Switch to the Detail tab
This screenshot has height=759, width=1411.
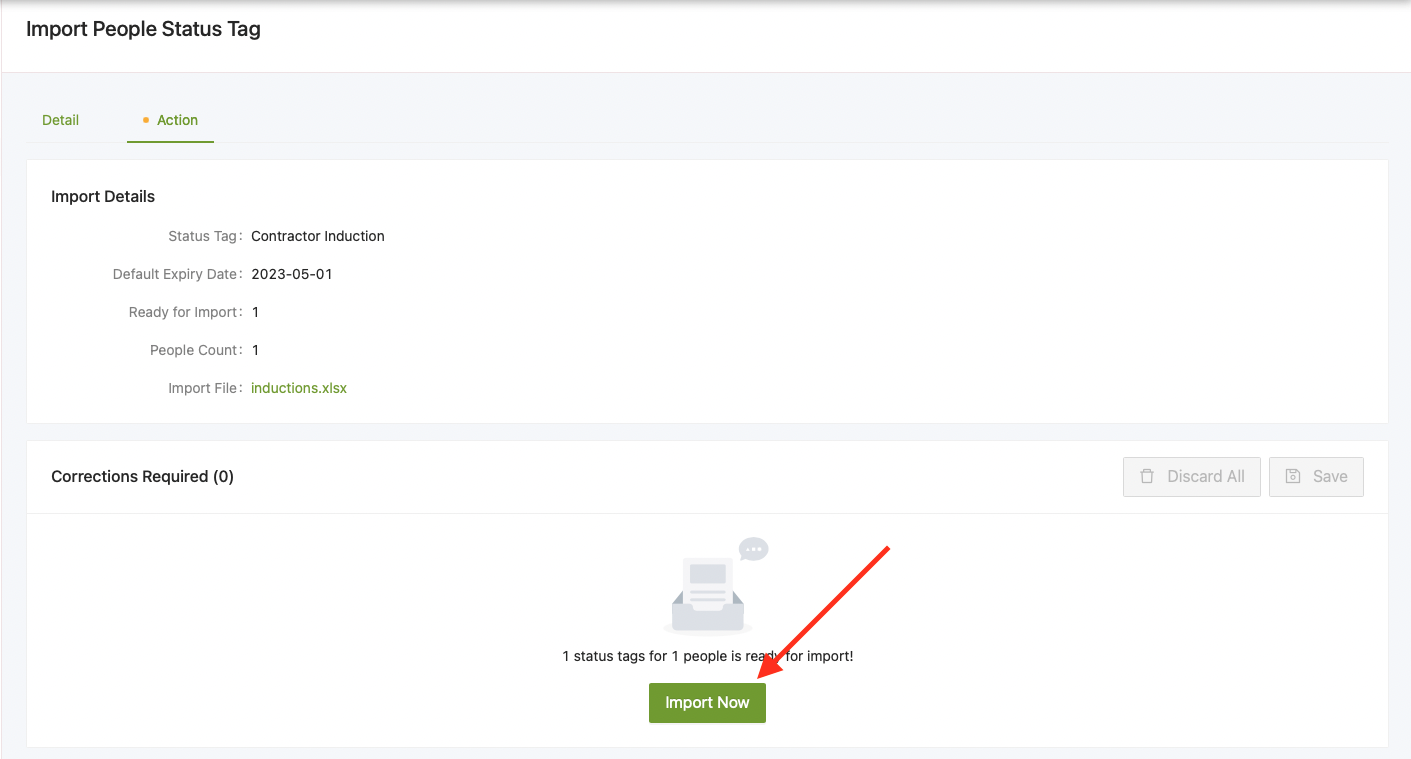(x=60, y=120)
